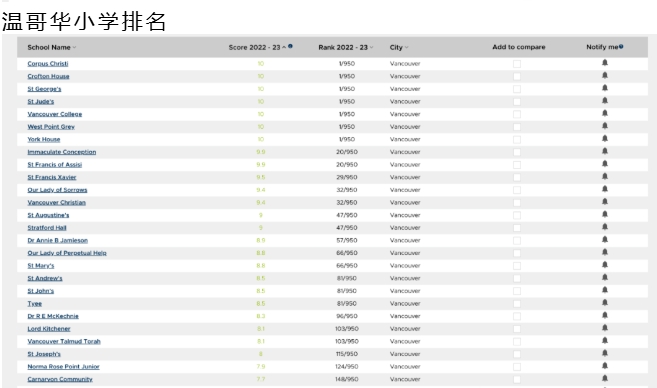Click the info icon next to Notify me
This screenshot has height=388, width=657.
pos(621,47)
